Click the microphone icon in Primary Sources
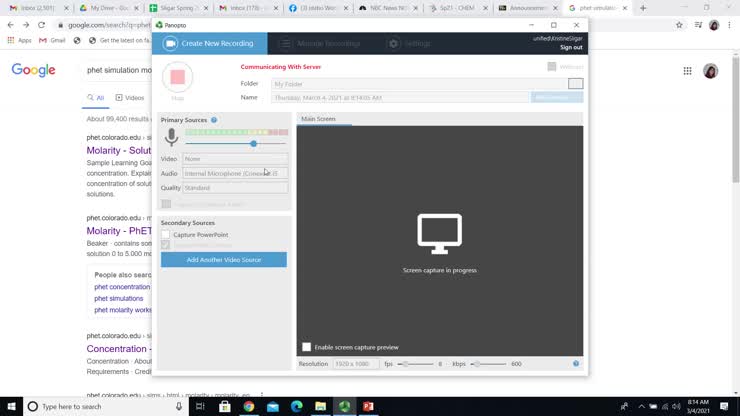The image size is (740, 416). click(171, 137)
